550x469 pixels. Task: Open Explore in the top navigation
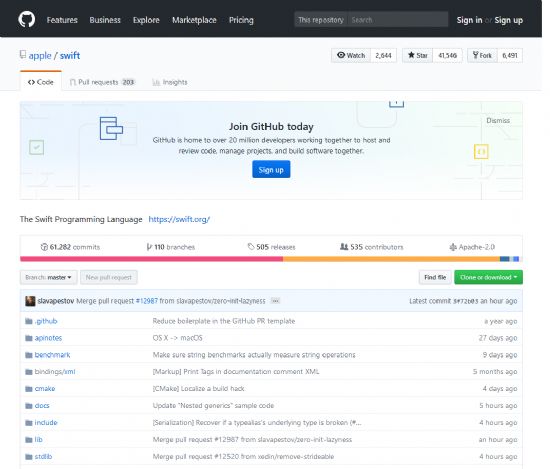(x=146, y=20)
